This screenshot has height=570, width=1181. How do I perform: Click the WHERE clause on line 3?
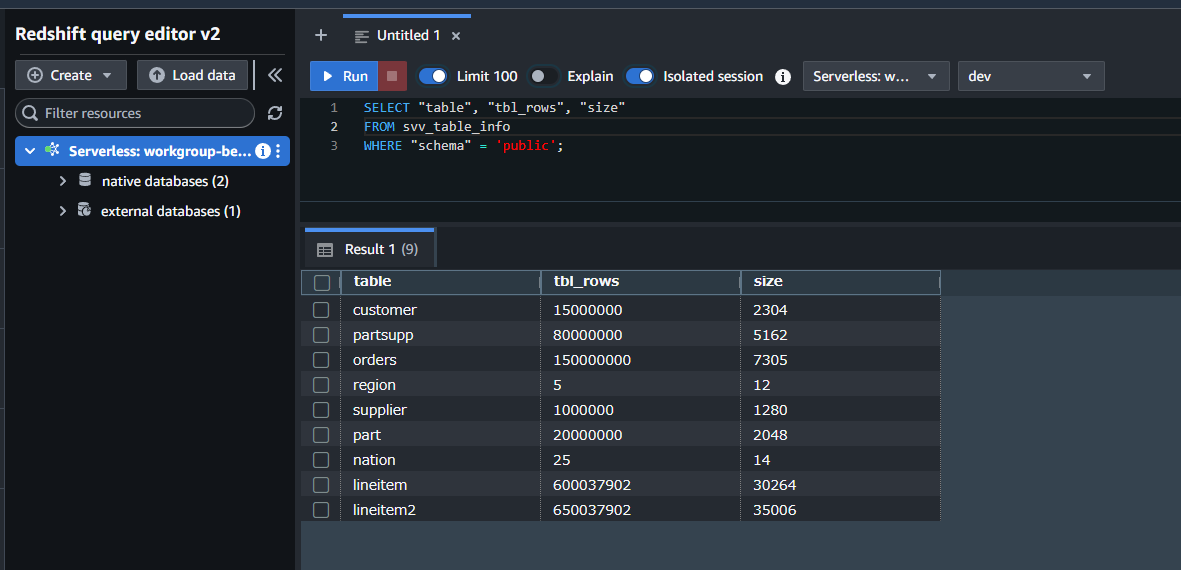click(x=463, y=145)
